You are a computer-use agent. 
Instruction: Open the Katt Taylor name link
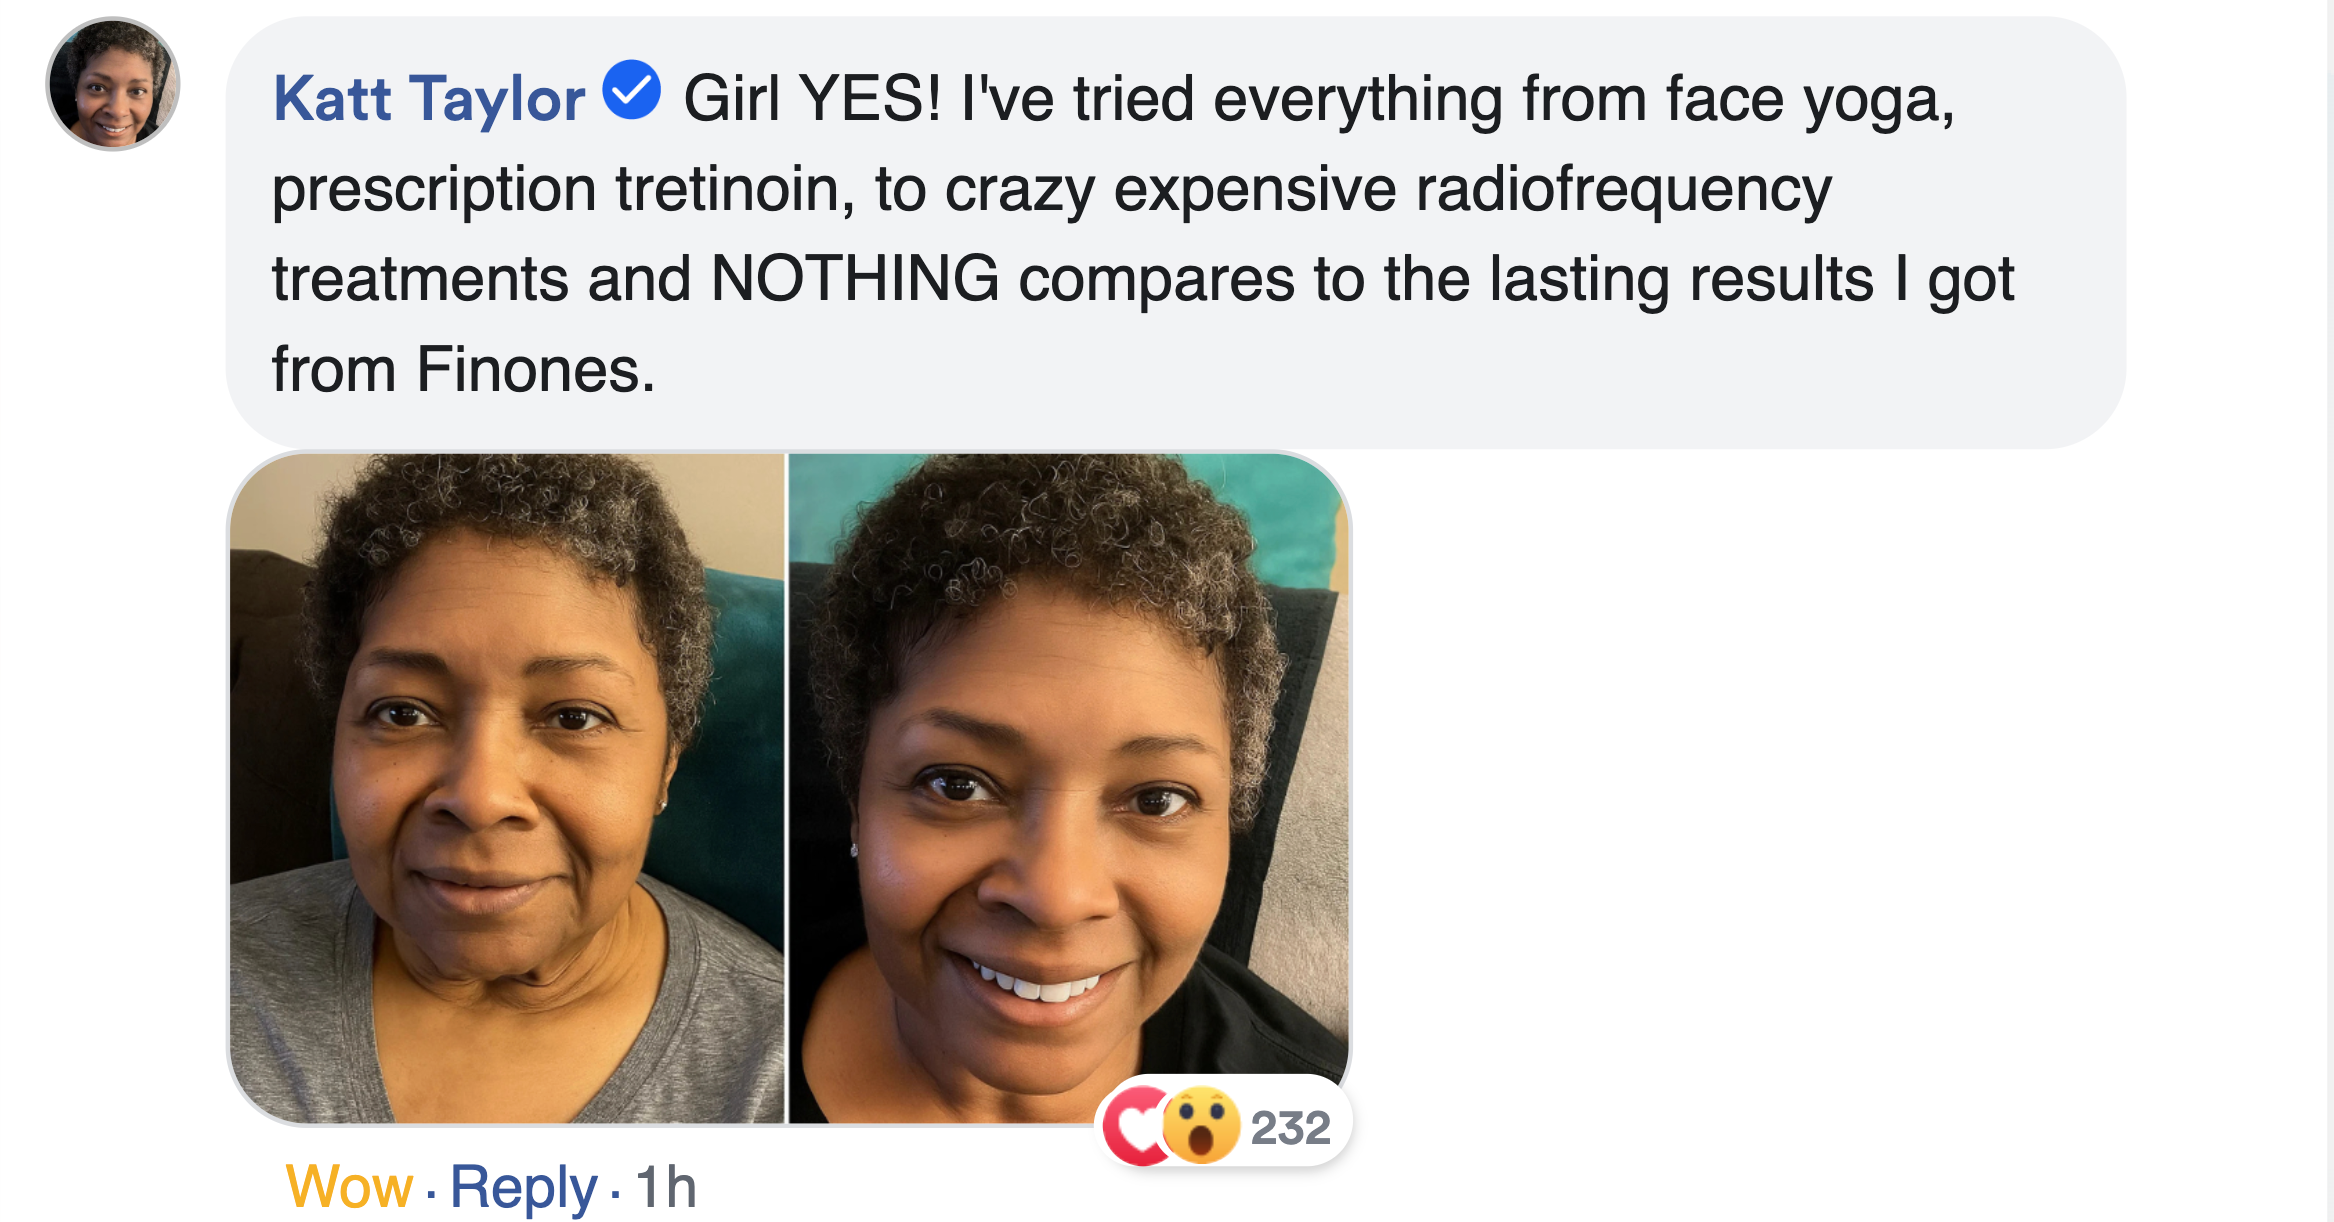pyautogui.click(x=429, y=99)
